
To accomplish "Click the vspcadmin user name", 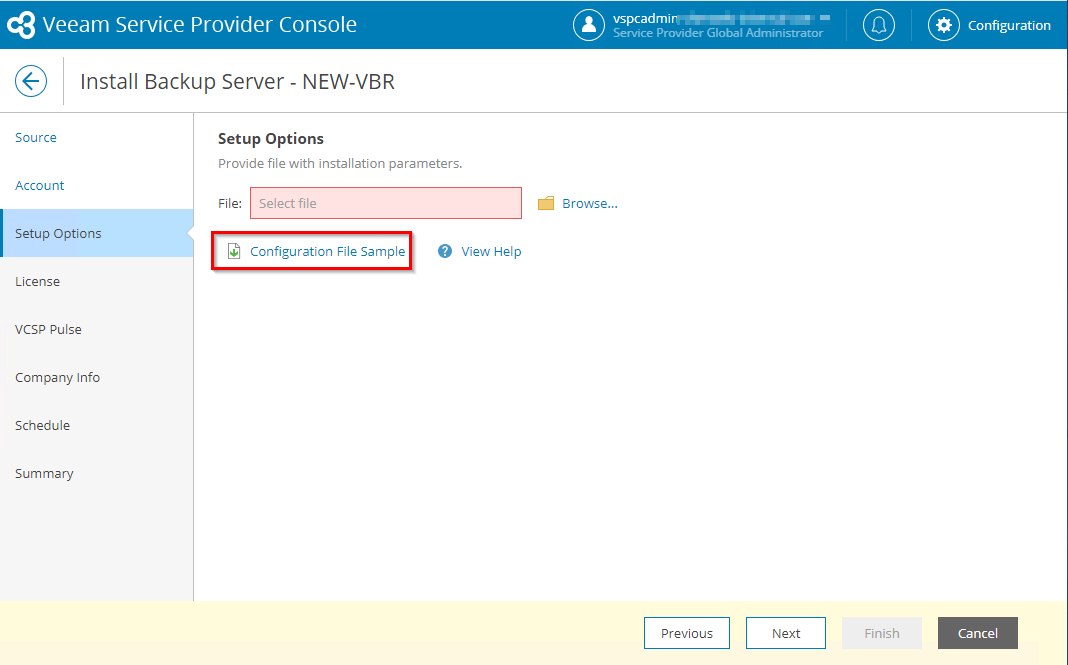I will [x=645, y=18].
